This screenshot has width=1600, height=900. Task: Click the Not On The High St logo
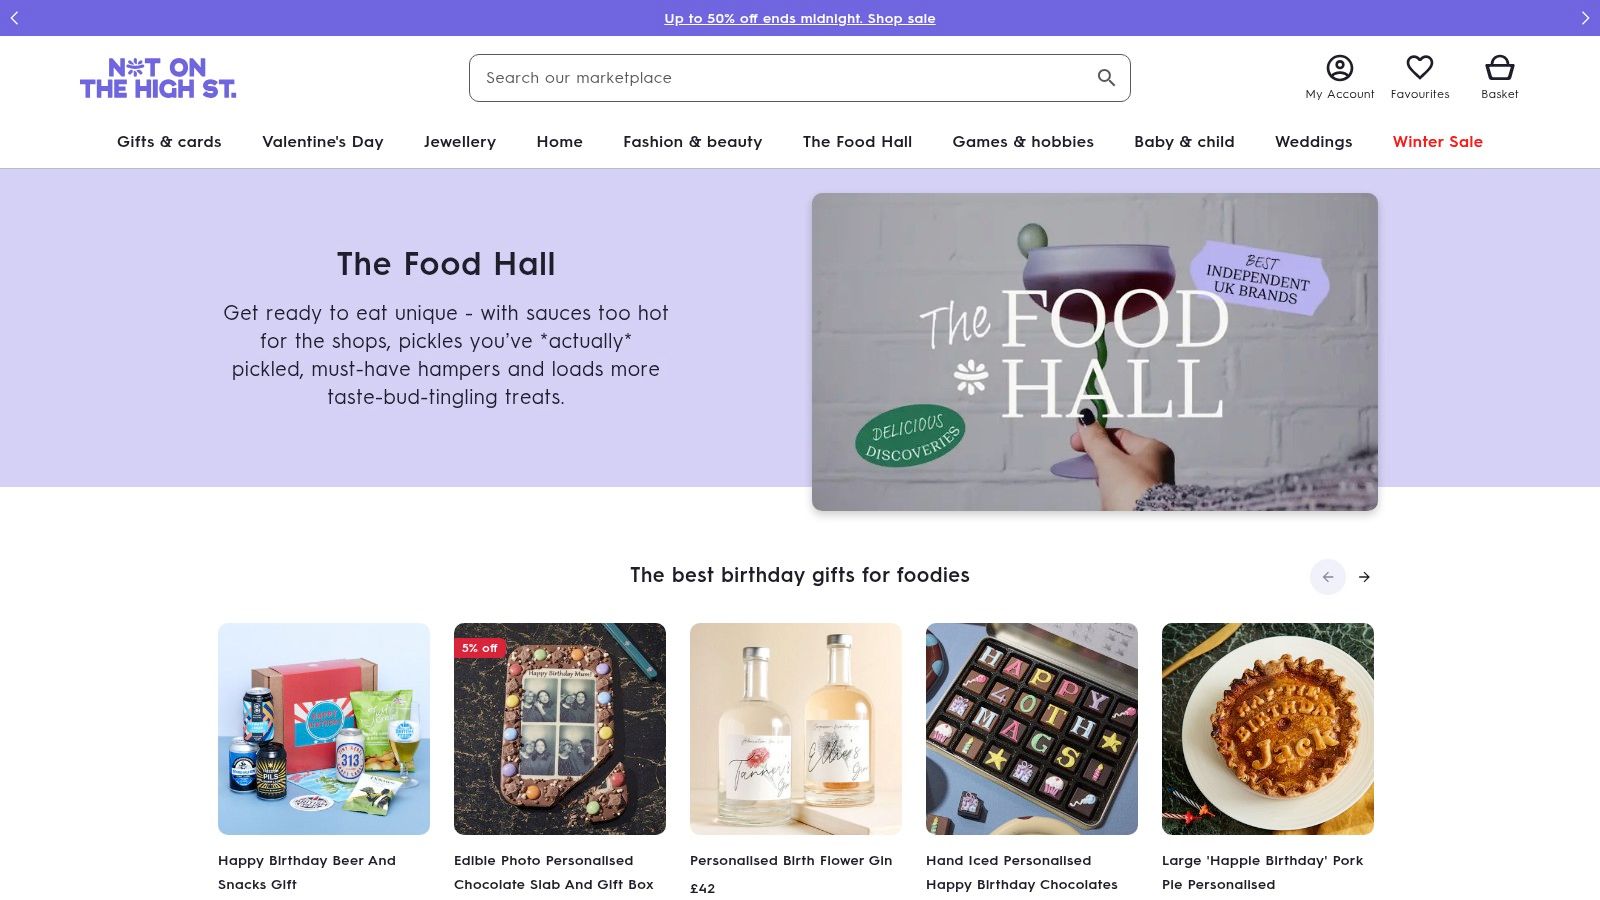[158, 78]
